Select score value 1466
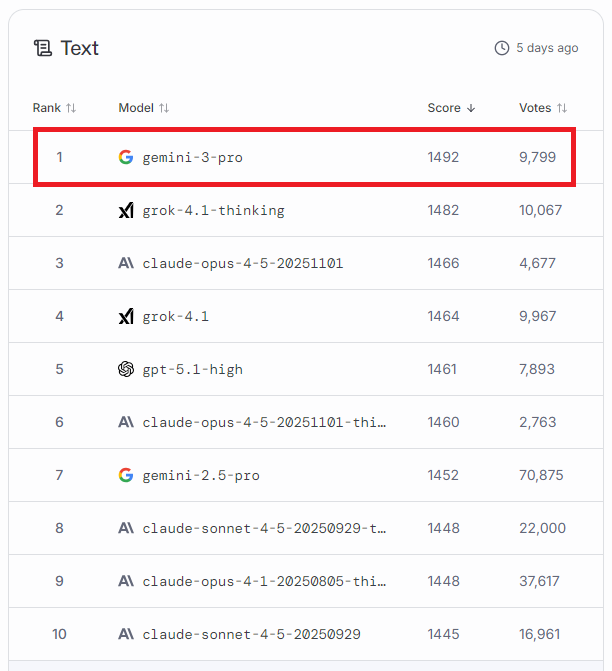 pyautogui.click(x=443, y=263)
